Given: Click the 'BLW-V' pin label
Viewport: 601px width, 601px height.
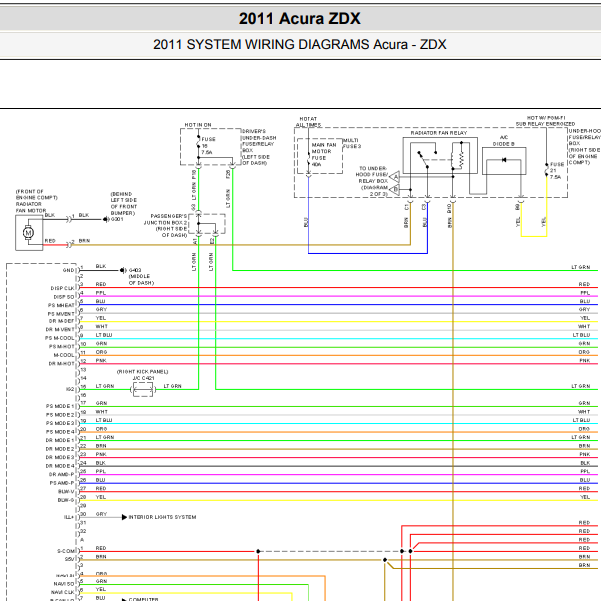Looking at the screenshot, I should coord(66,492).
